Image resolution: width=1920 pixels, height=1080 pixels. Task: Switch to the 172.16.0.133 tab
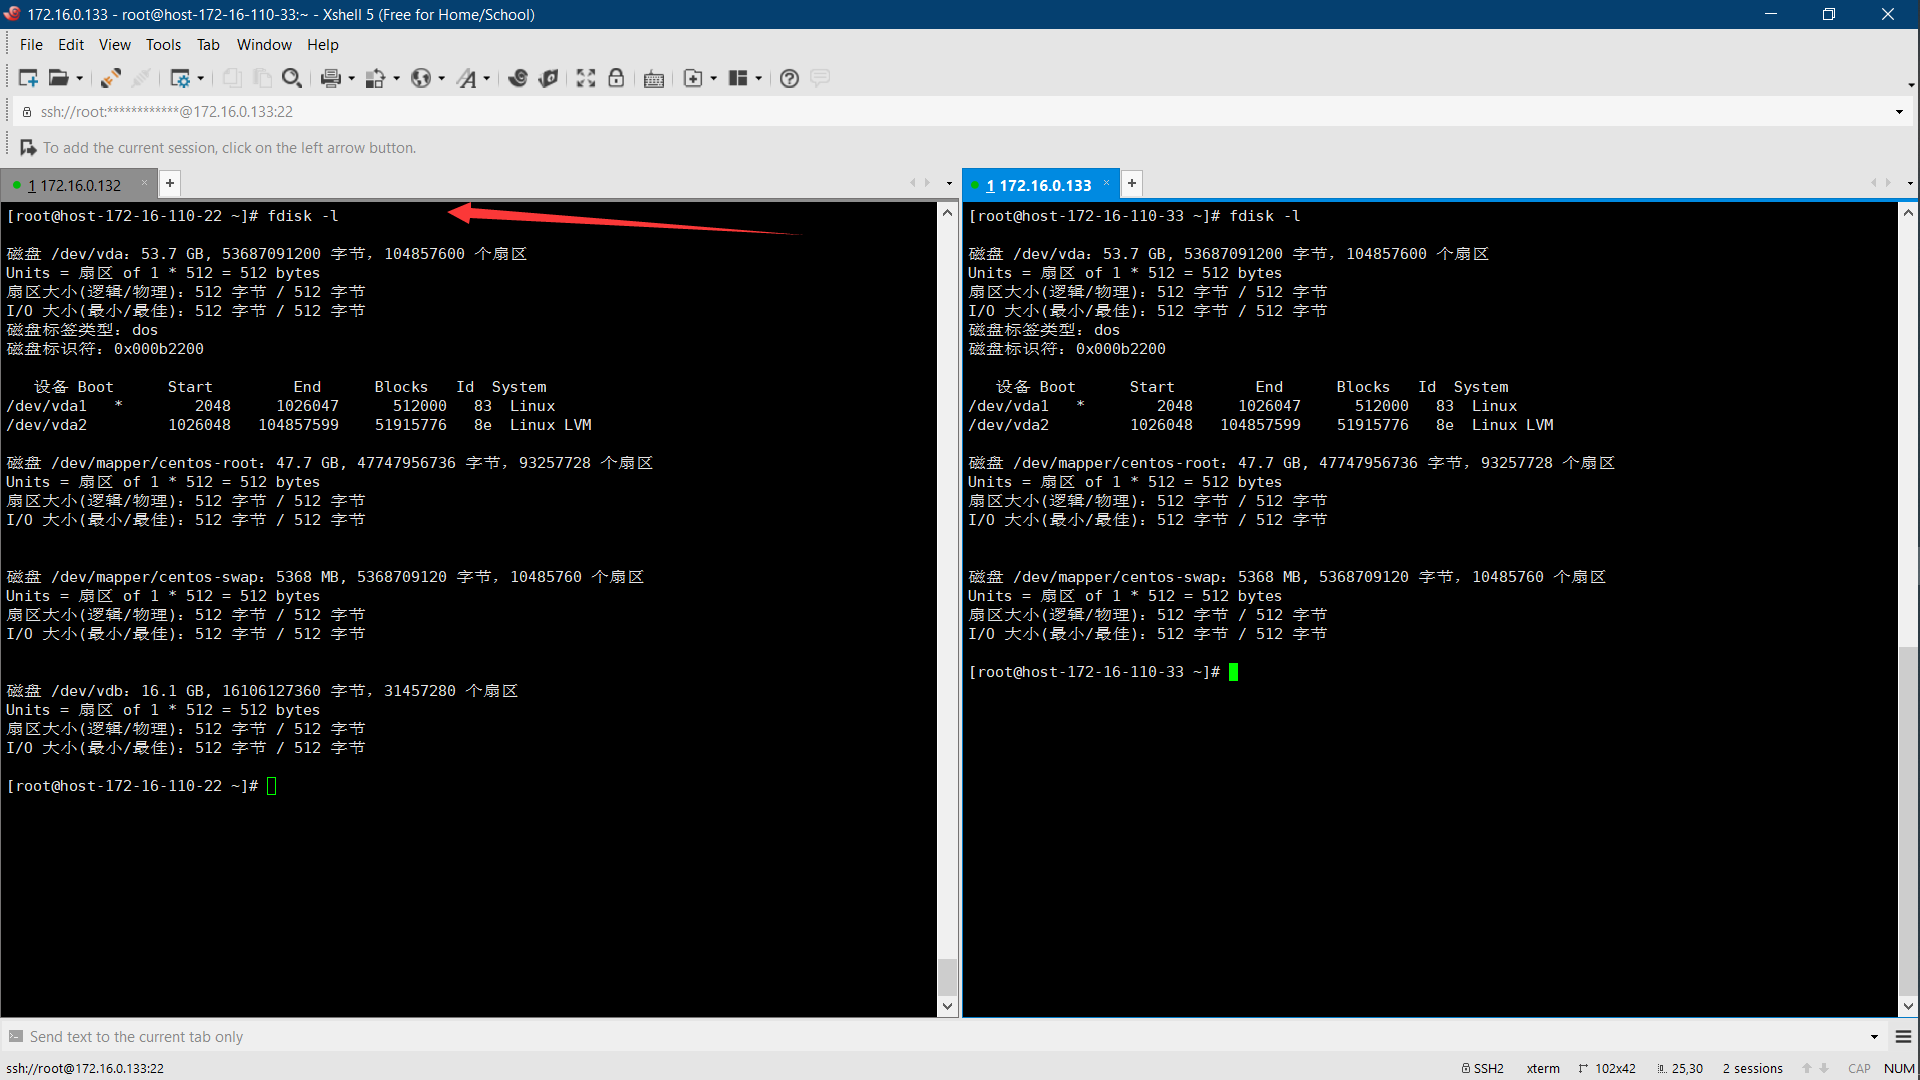[x=1038, y=185]
